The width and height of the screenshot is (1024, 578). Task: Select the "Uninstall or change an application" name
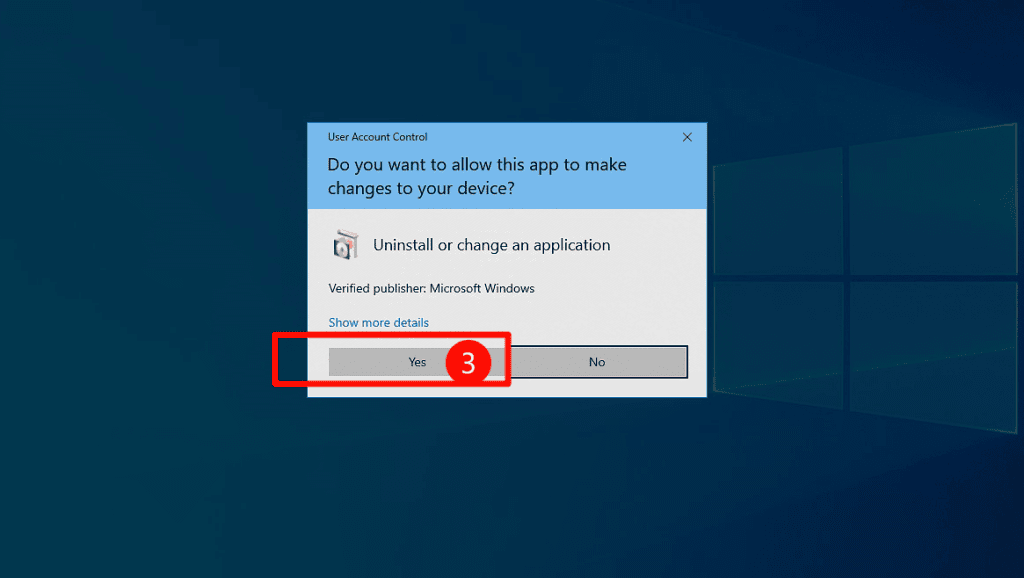click(x=491, y=245)
